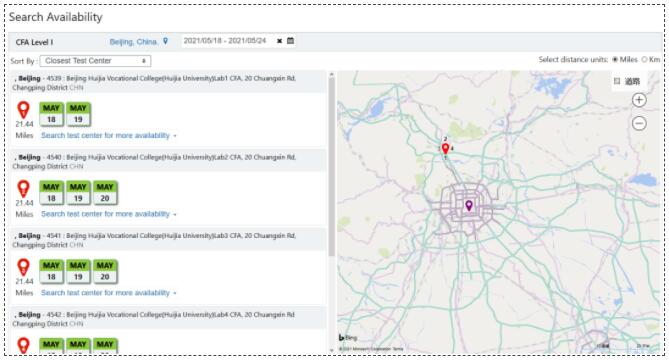Click the Terms link in the map footer
The image size is (669, 360).
[398, 349]
